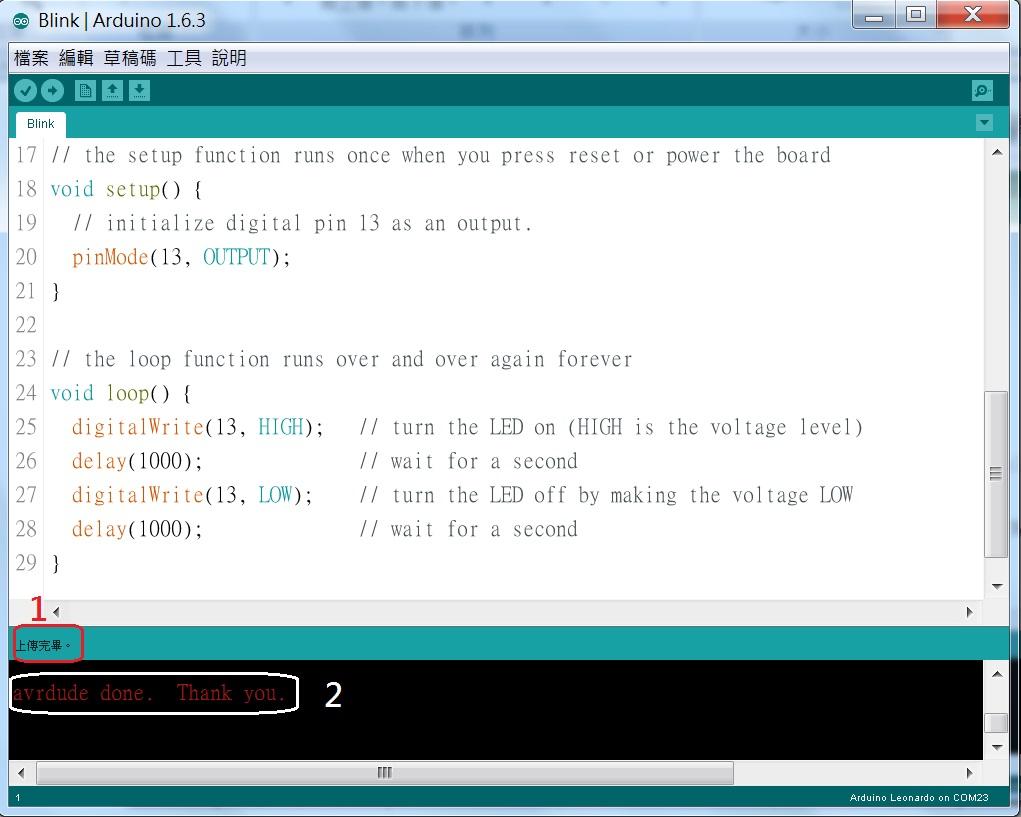Click the Verify checkmark button
The image size is (1021, 817).
click(x=25, y=90)
